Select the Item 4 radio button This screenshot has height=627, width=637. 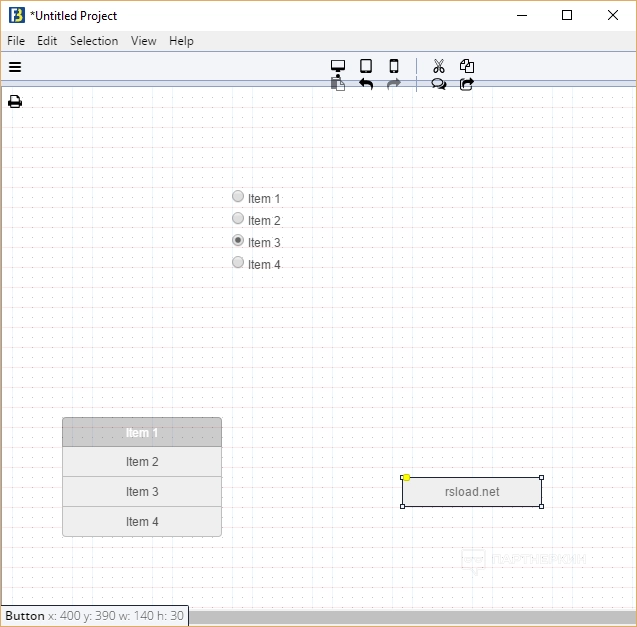click(238, 263)
